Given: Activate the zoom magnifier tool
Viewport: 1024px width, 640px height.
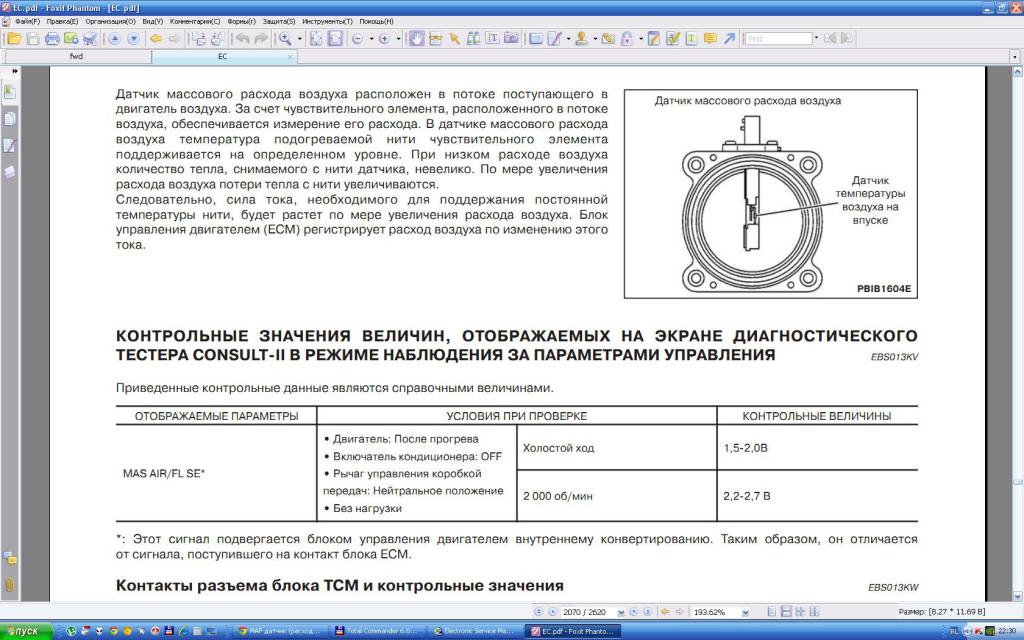Looking at the screenshot, I should click(285, 39).
